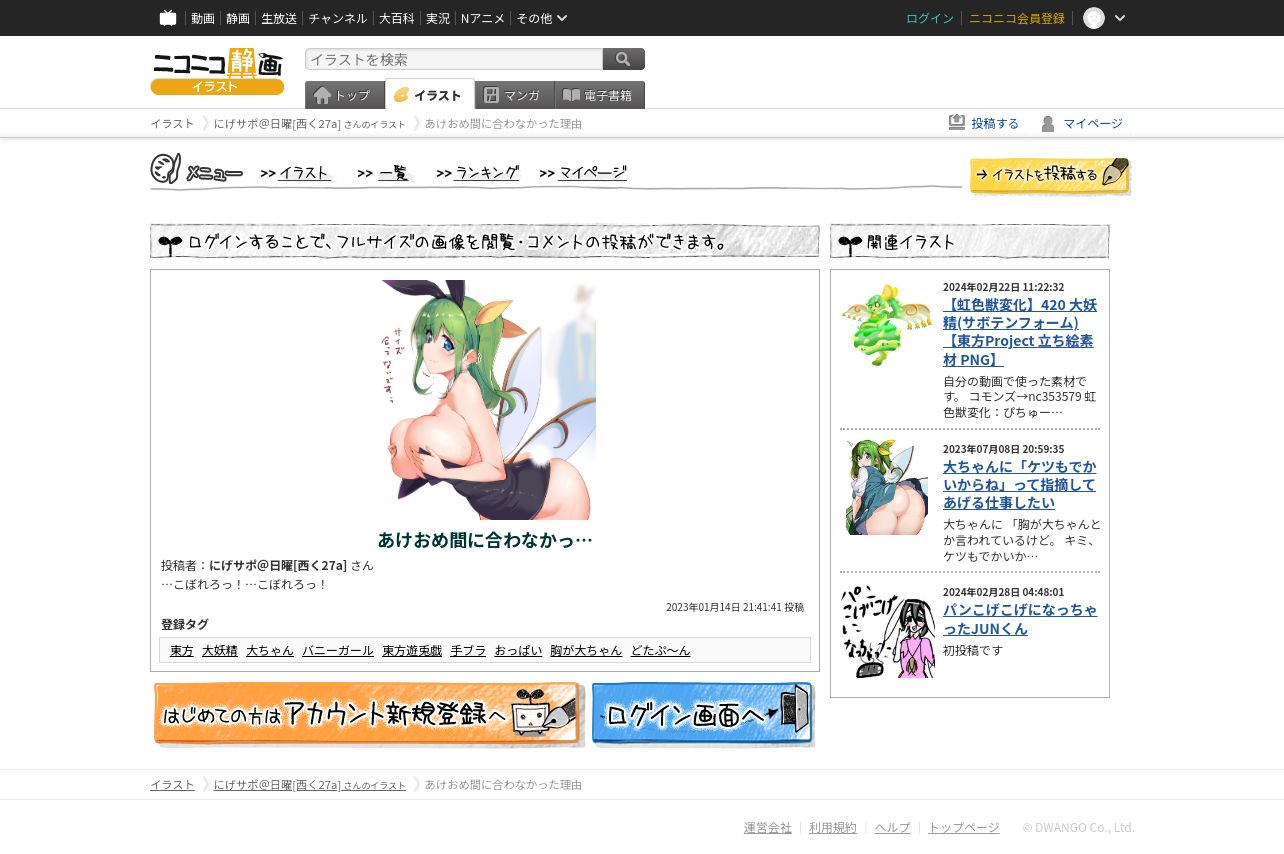
Task: Open 生放送 in the top navigation
Action: (279, 18)
